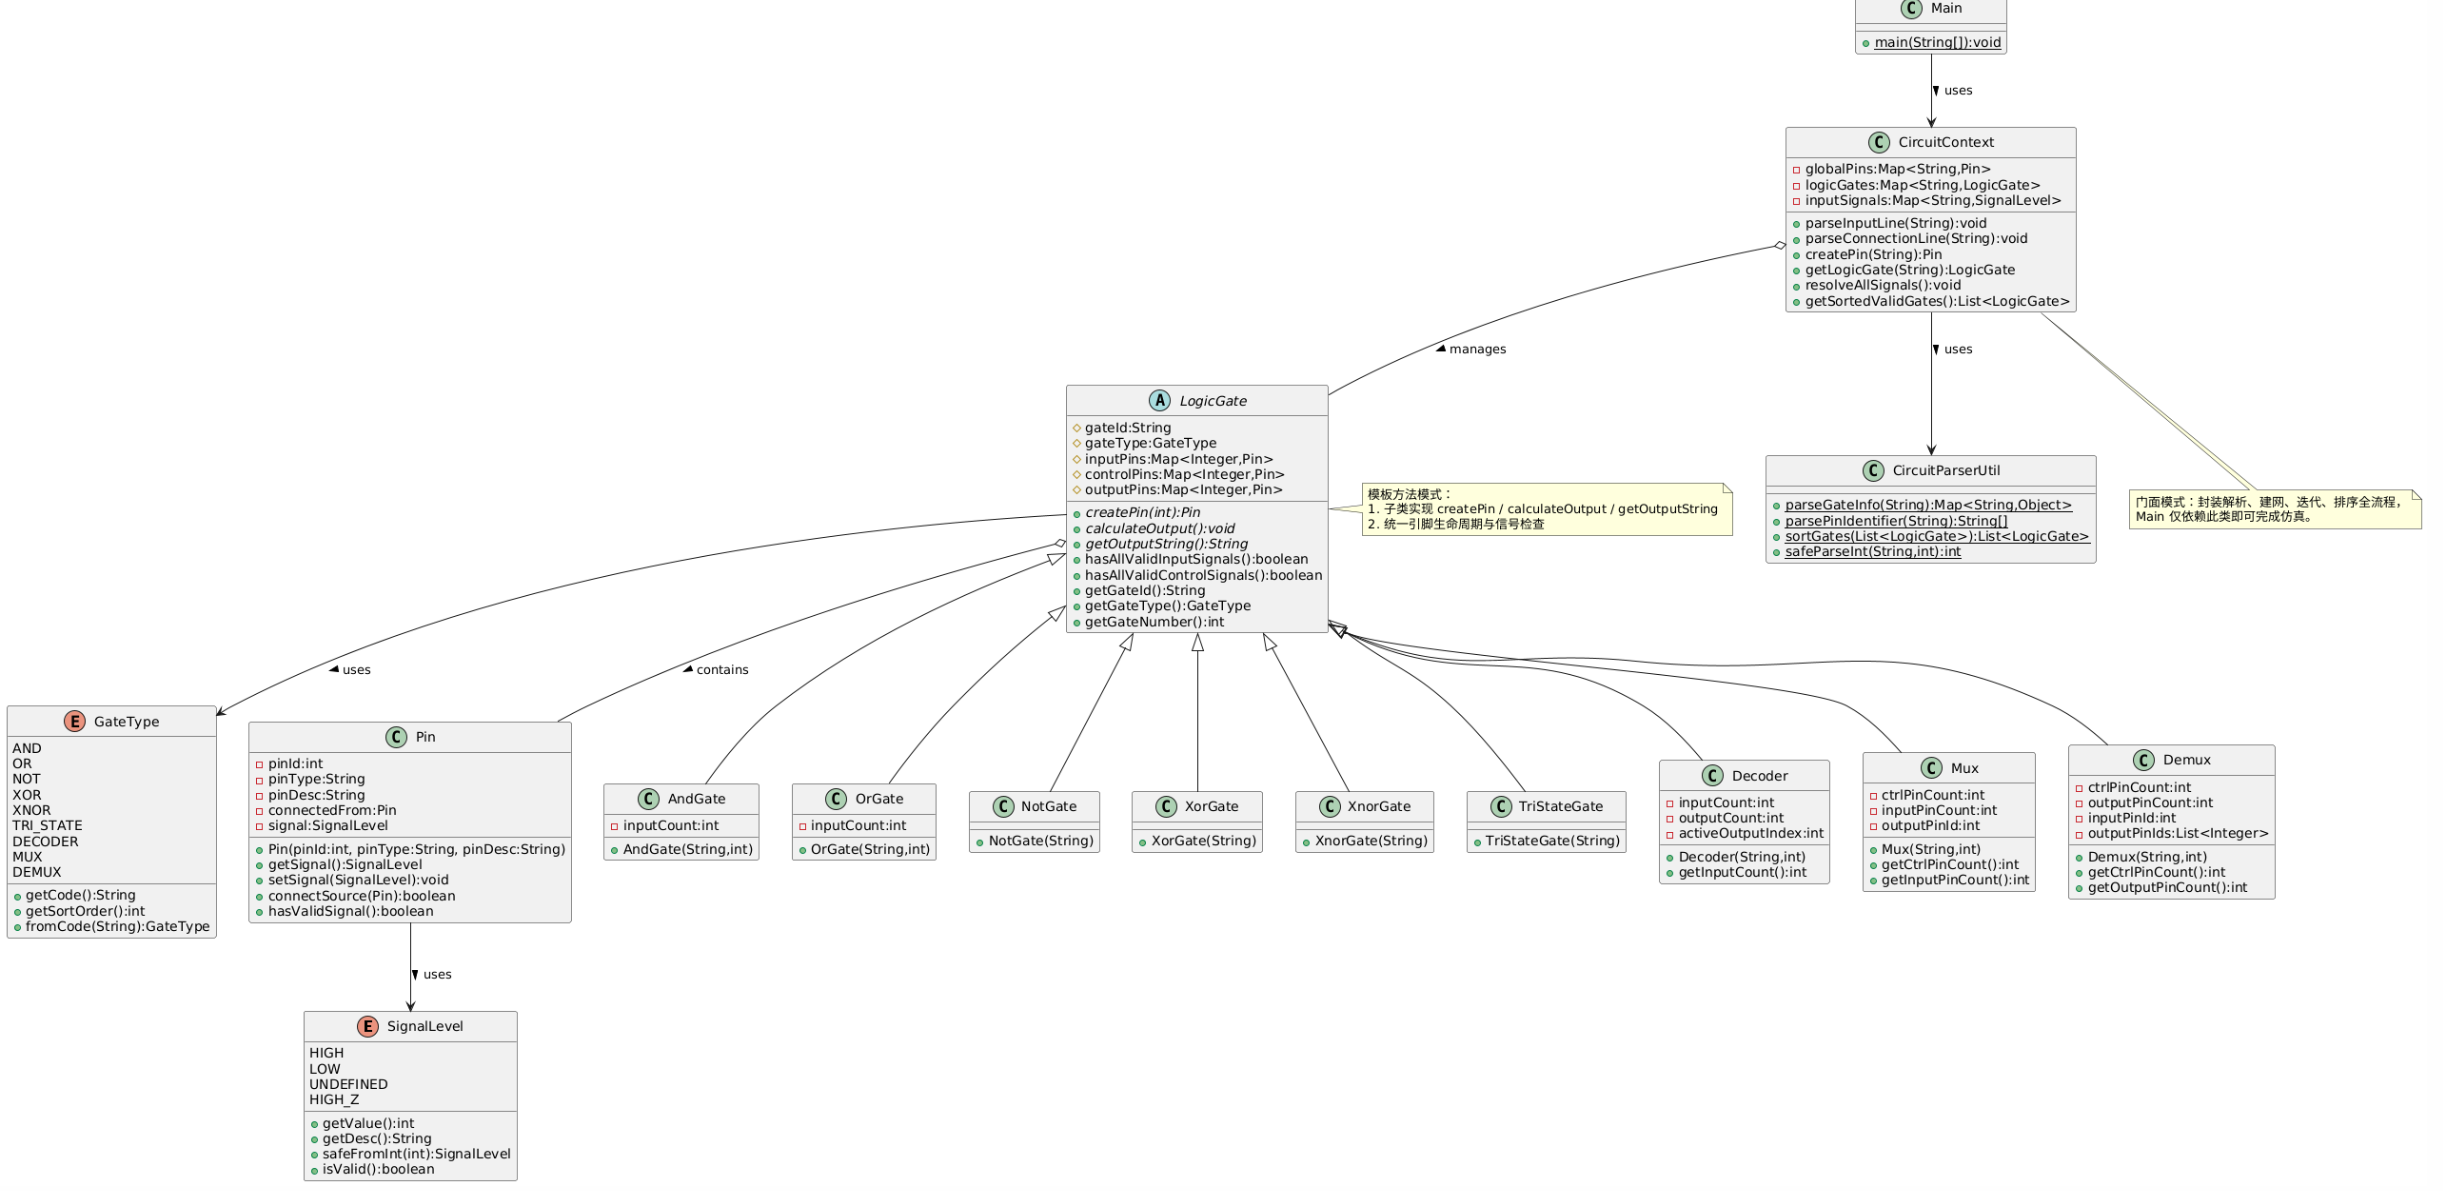Click the facade pattern note beside CircuitParserUtil
The width and height of the screenshot is (2443, 1191).
(x=2273, y=510)
